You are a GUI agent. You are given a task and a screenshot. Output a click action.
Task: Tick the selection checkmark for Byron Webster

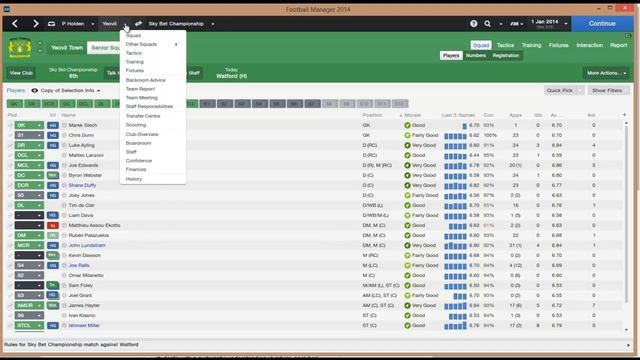coord(10,175)
